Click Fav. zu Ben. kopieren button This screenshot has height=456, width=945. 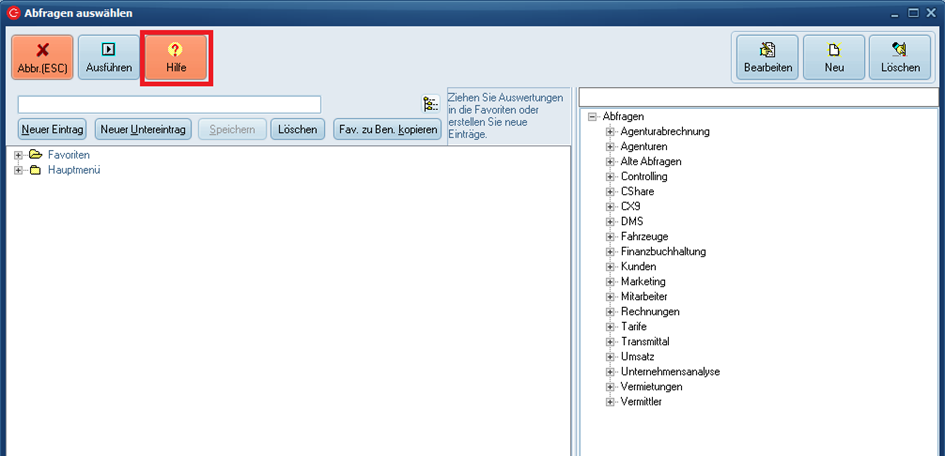[388, 129]
